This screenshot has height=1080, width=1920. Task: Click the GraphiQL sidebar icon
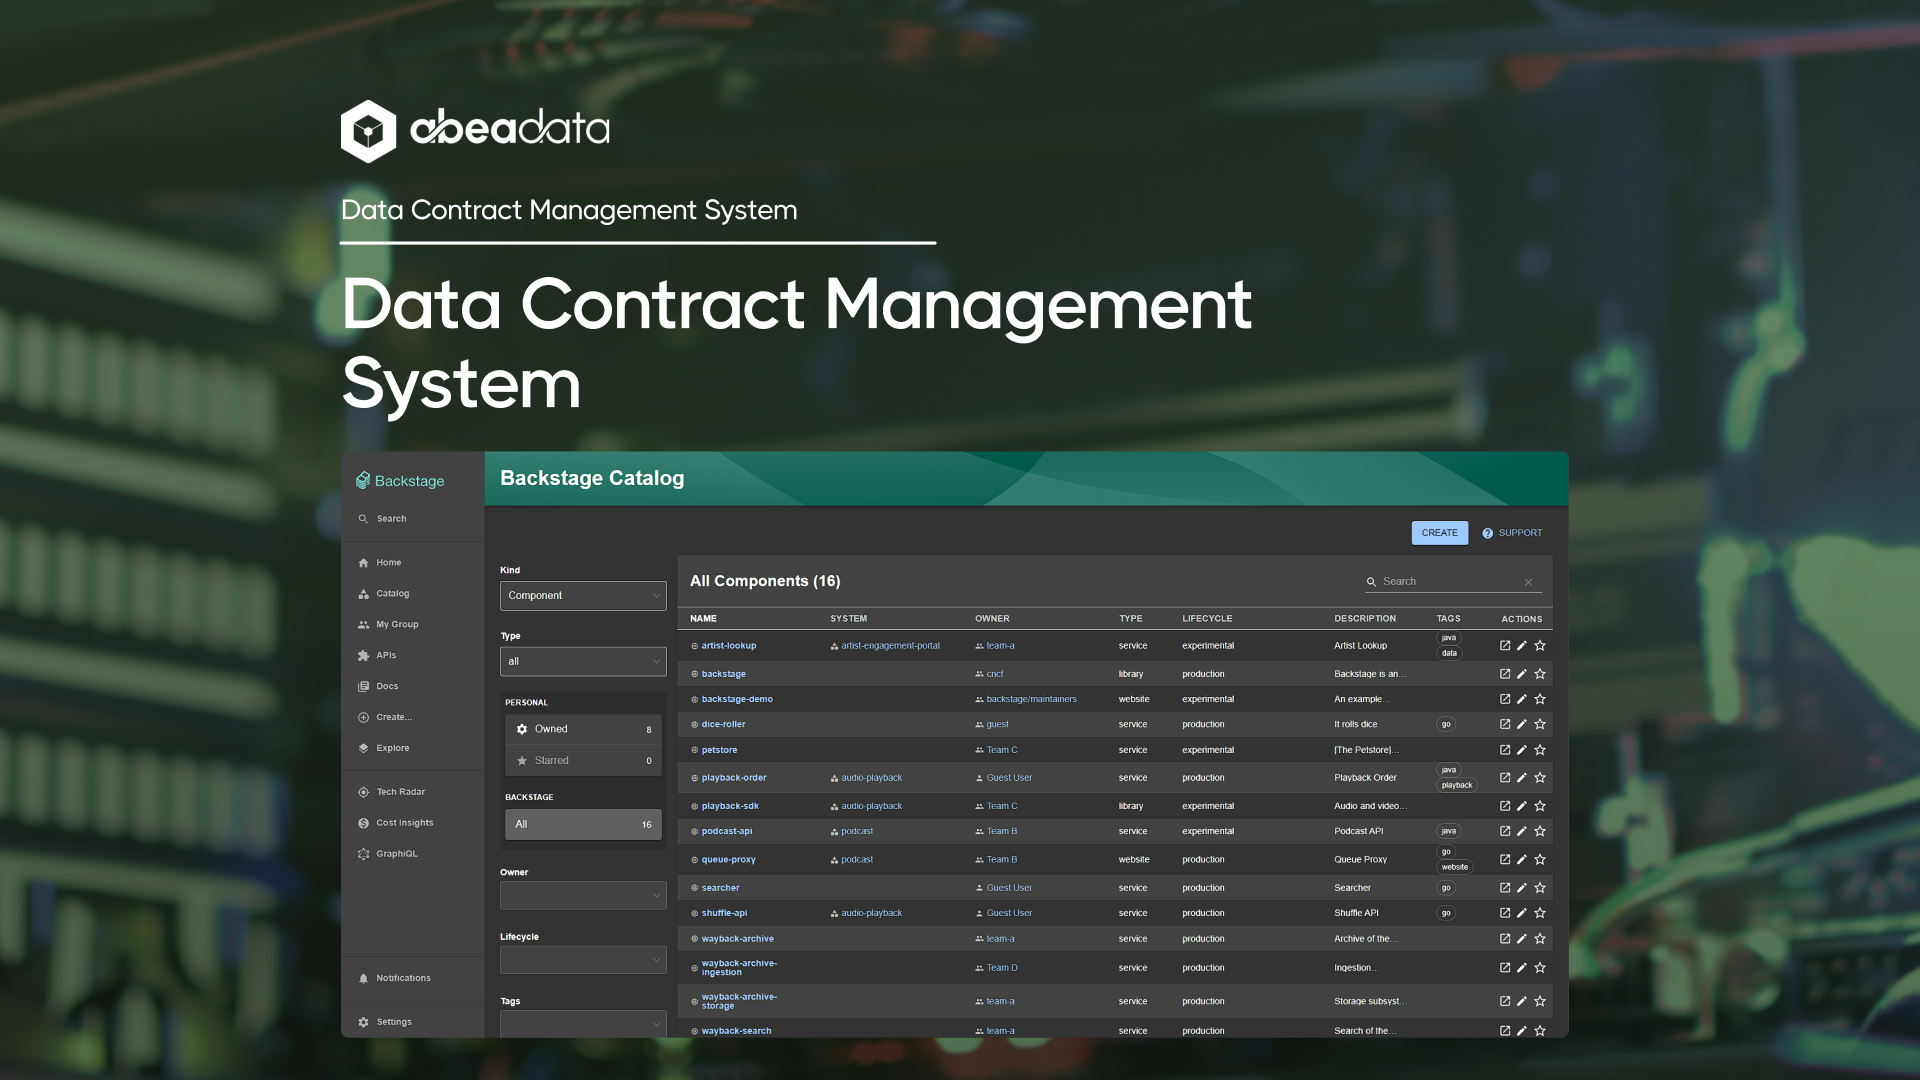pyautogui.click(x=364, y=854)
